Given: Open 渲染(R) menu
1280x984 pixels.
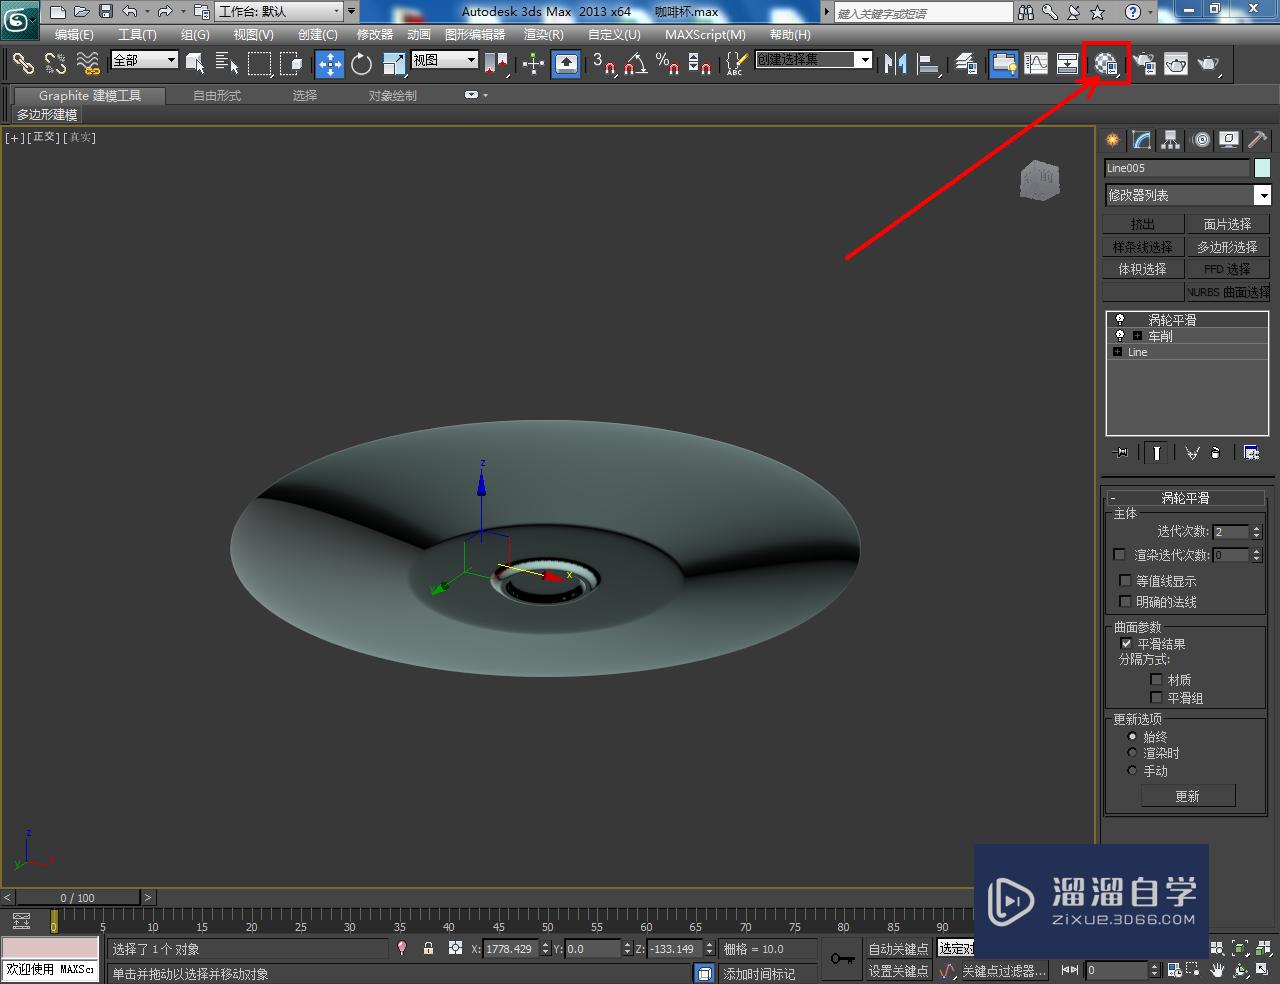Looking at the screenshot, I should (543, 34).
